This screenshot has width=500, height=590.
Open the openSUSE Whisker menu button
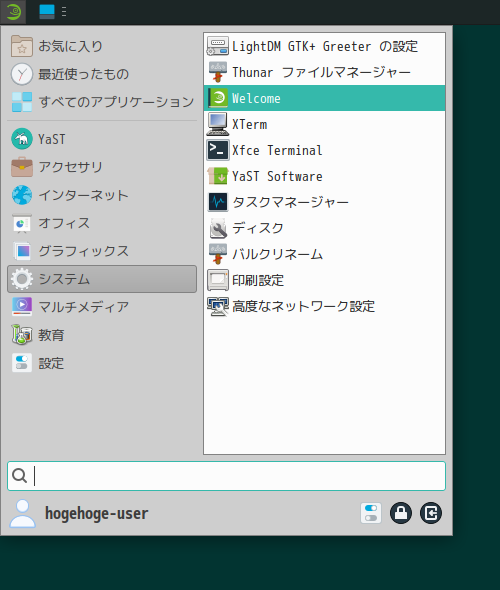(x=14, y=12)
